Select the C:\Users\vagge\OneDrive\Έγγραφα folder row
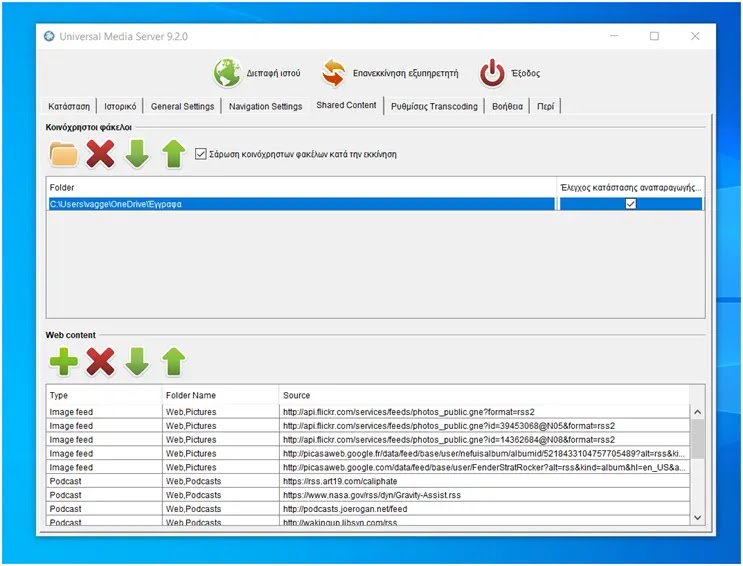The width and height of the screenshot is (743, 566). click(x=302, y=204)
